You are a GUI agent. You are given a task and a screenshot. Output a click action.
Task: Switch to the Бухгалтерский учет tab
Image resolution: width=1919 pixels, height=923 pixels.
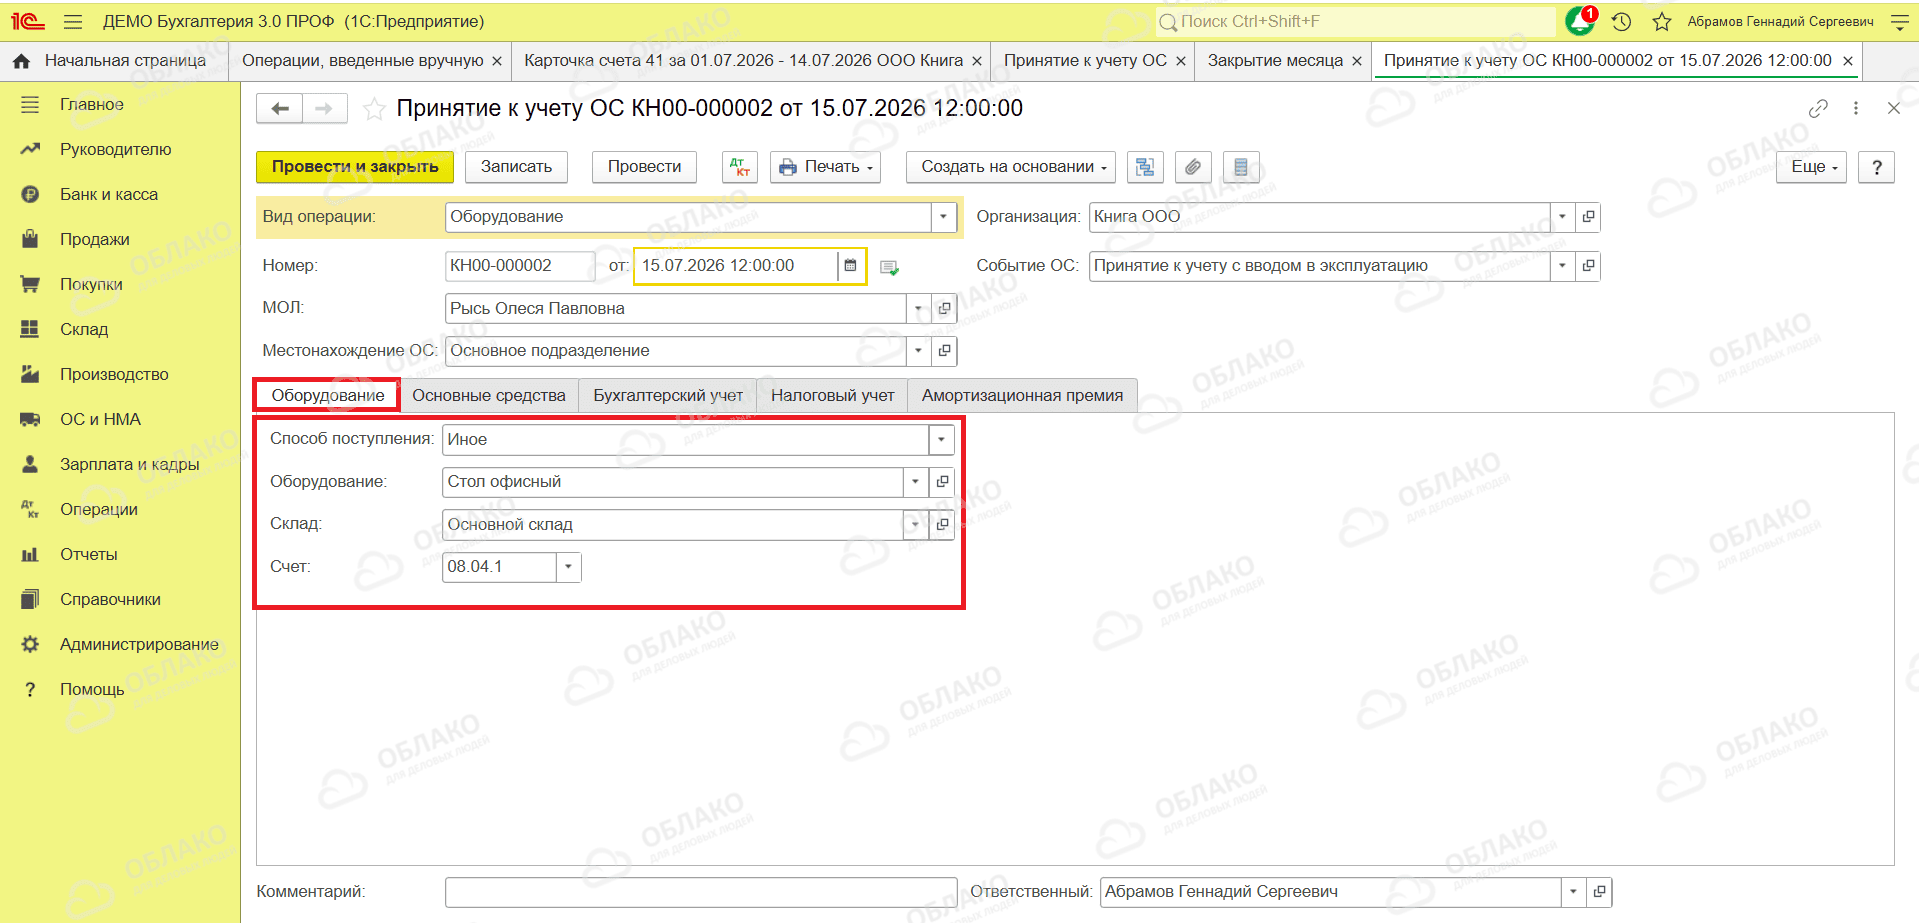[668, 396]
